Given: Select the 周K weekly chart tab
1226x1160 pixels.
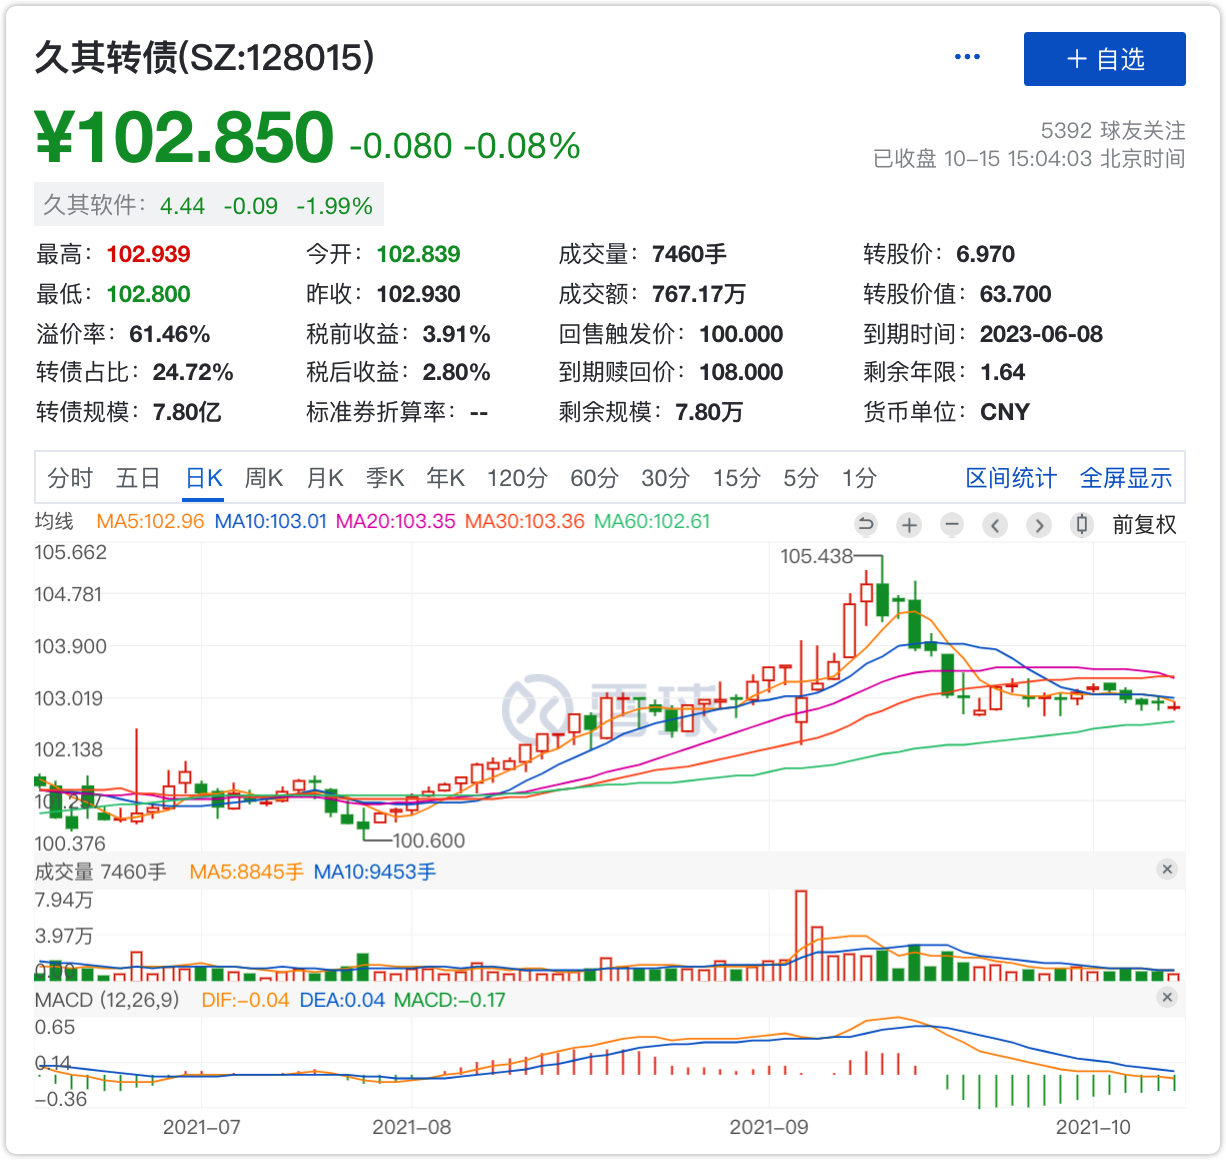Looking at the screenshot, I should pyautogui.click(x=264, y=478).
